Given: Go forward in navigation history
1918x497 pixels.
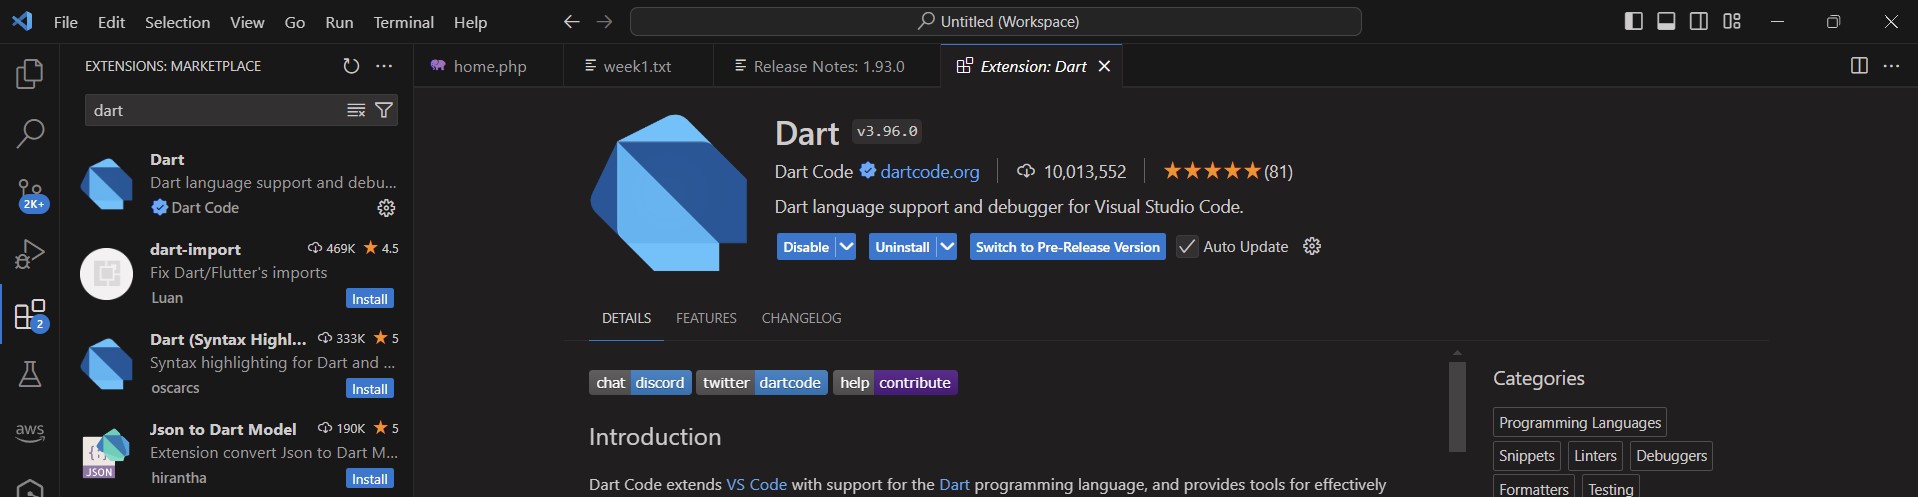Looking at the screenshot, I should pyautogui.click(x=604, y=22).
